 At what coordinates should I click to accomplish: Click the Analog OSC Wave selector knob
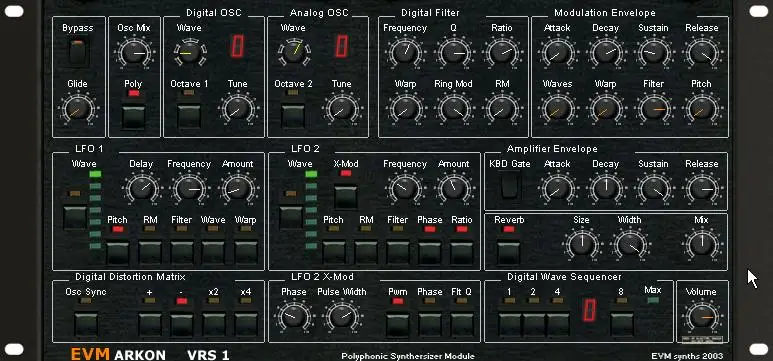pyautogui.click(x=293, y=52)
